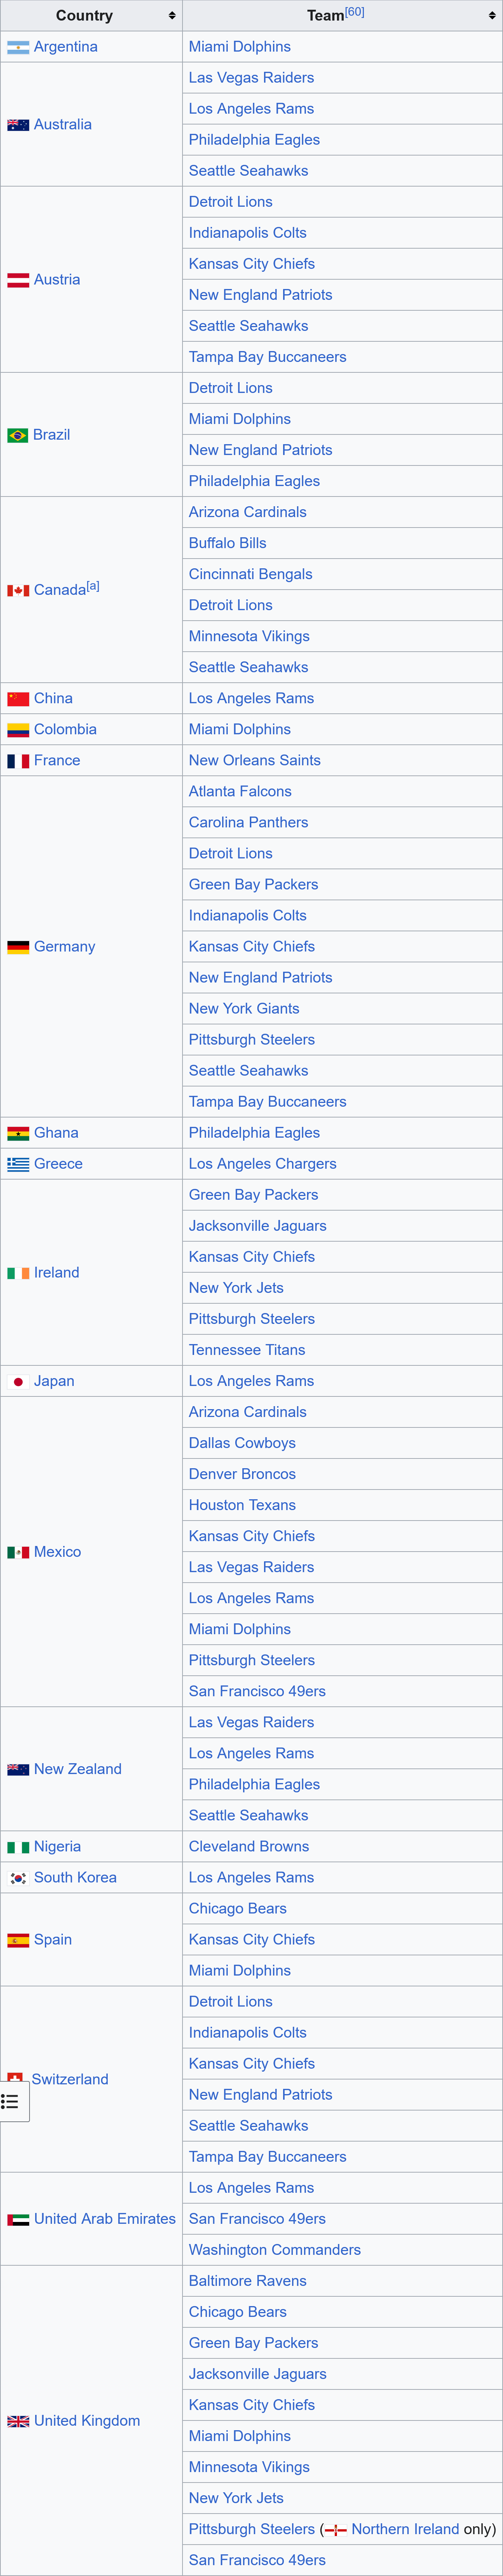Open the United Arab Emirates link
Screen dimensions: 503x2576
104,2219
